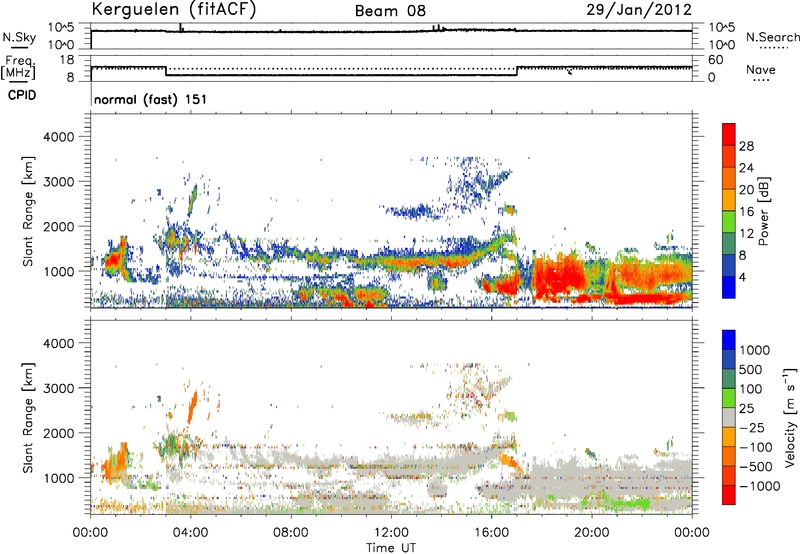800x554 pixels.
Task: Click the red bottom segment of velocity colorbar
Action: pyautogui.click(x=729, y=495)
